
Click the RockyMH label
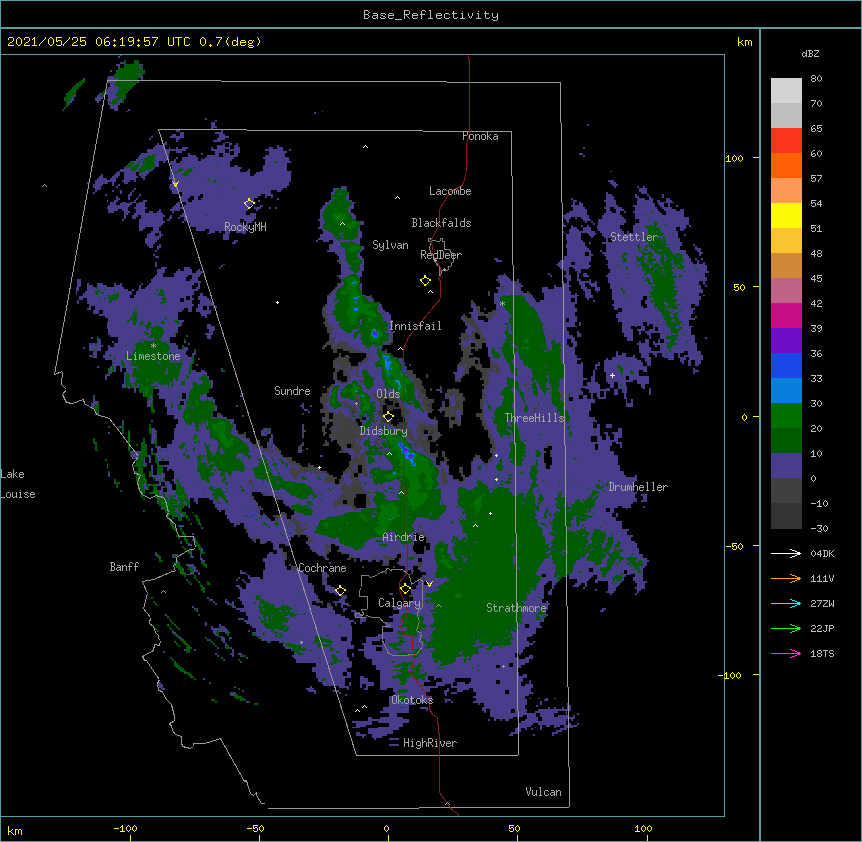pyautogui.click(x=245, y=227)
